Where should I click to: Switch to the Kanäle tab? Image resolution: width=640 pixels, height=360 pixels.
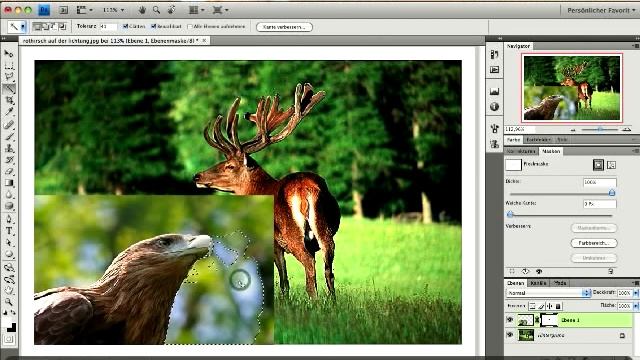tap(538, 283)
